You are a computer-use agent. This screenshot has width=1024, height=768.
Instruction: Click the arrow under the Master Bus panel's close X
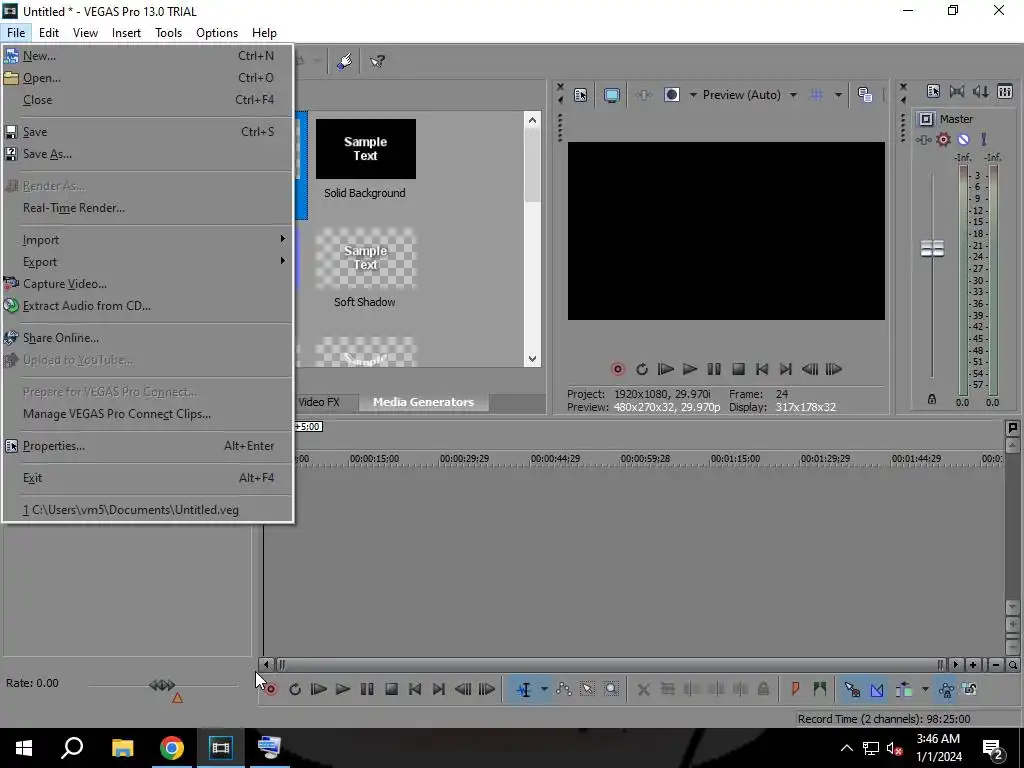[903, 100]
